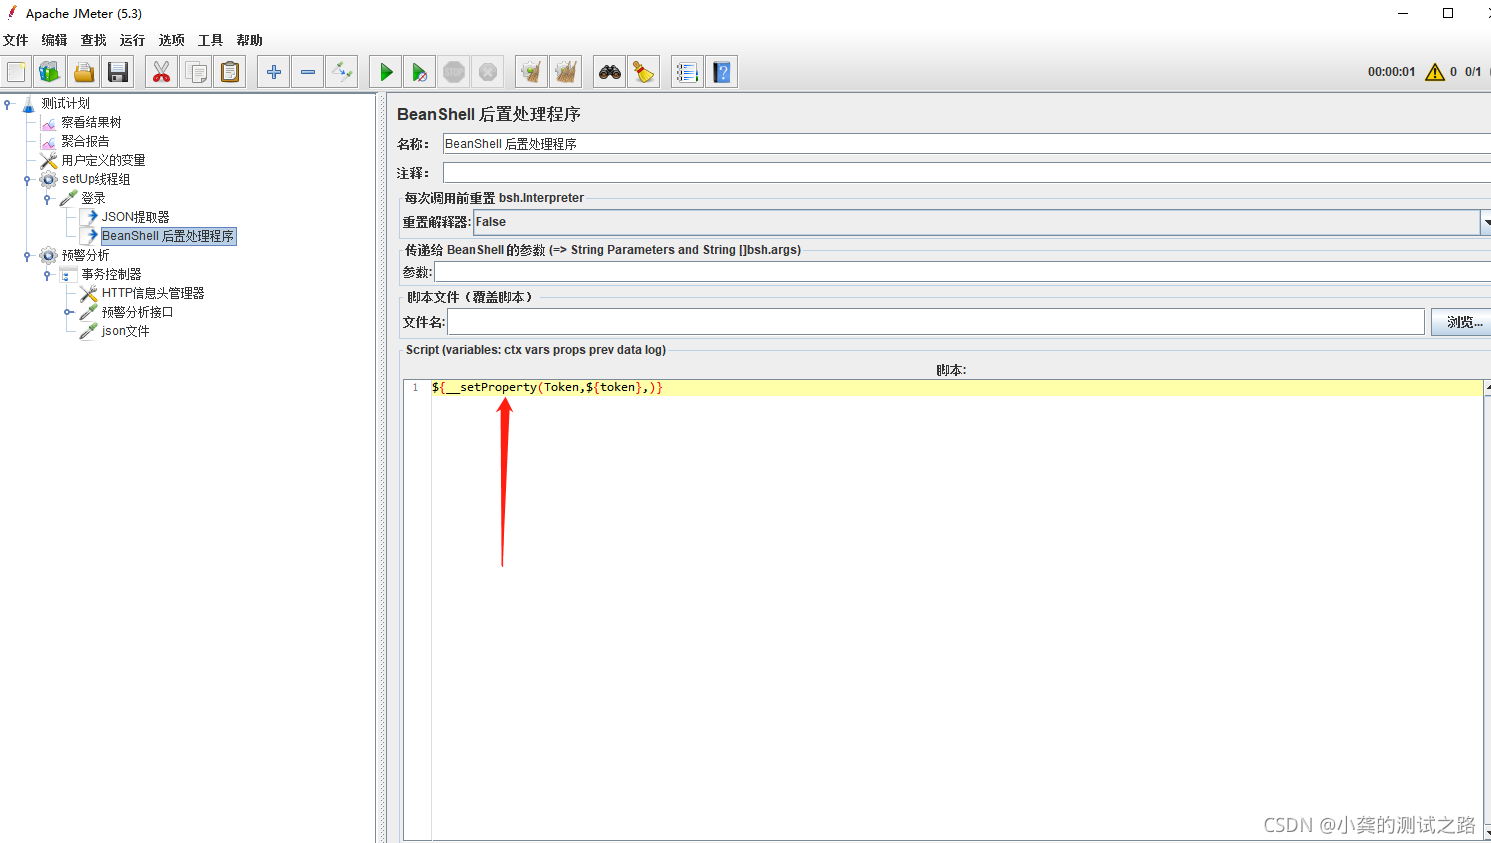Click the Expand all plus icon

(x=273, y=72)
